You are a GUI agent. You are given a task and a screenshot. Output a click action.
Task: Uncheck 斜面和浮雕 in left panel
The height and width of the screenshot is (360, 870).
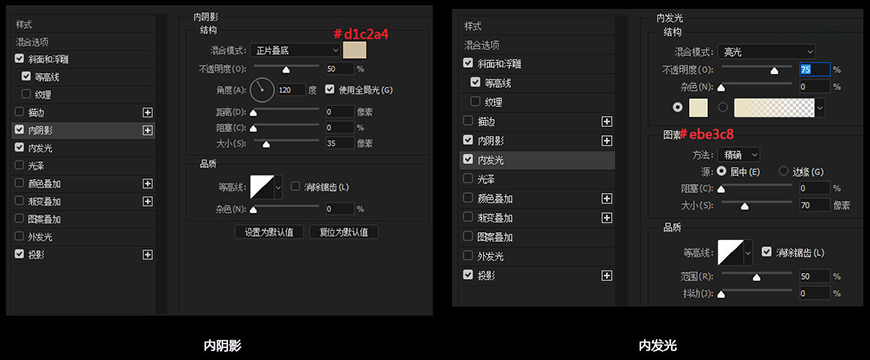(20, 58)
